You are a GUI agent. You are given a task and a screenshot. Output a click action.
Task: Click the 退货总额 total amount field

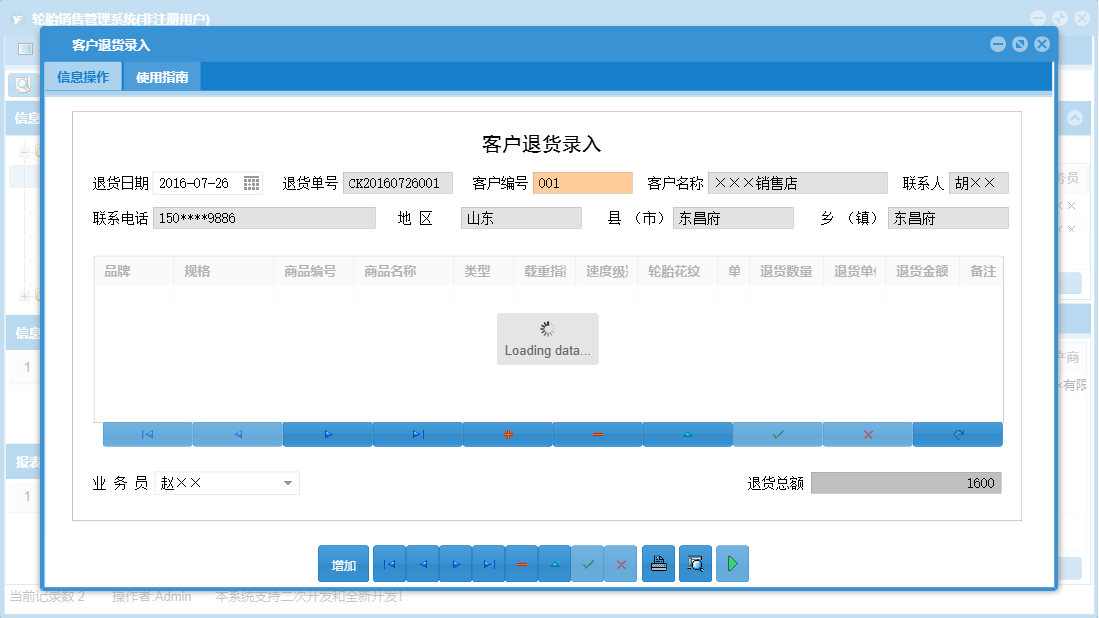(x=905, y=483)
